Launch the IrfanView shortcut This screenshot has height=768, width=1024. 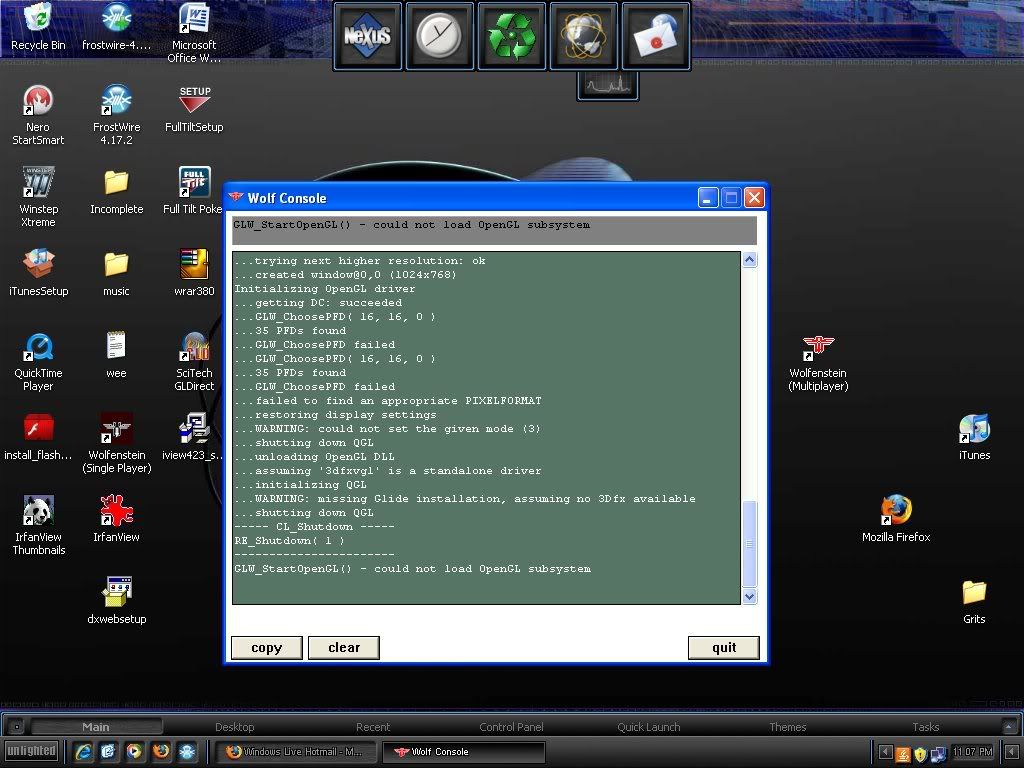click(x=116, y=520)
